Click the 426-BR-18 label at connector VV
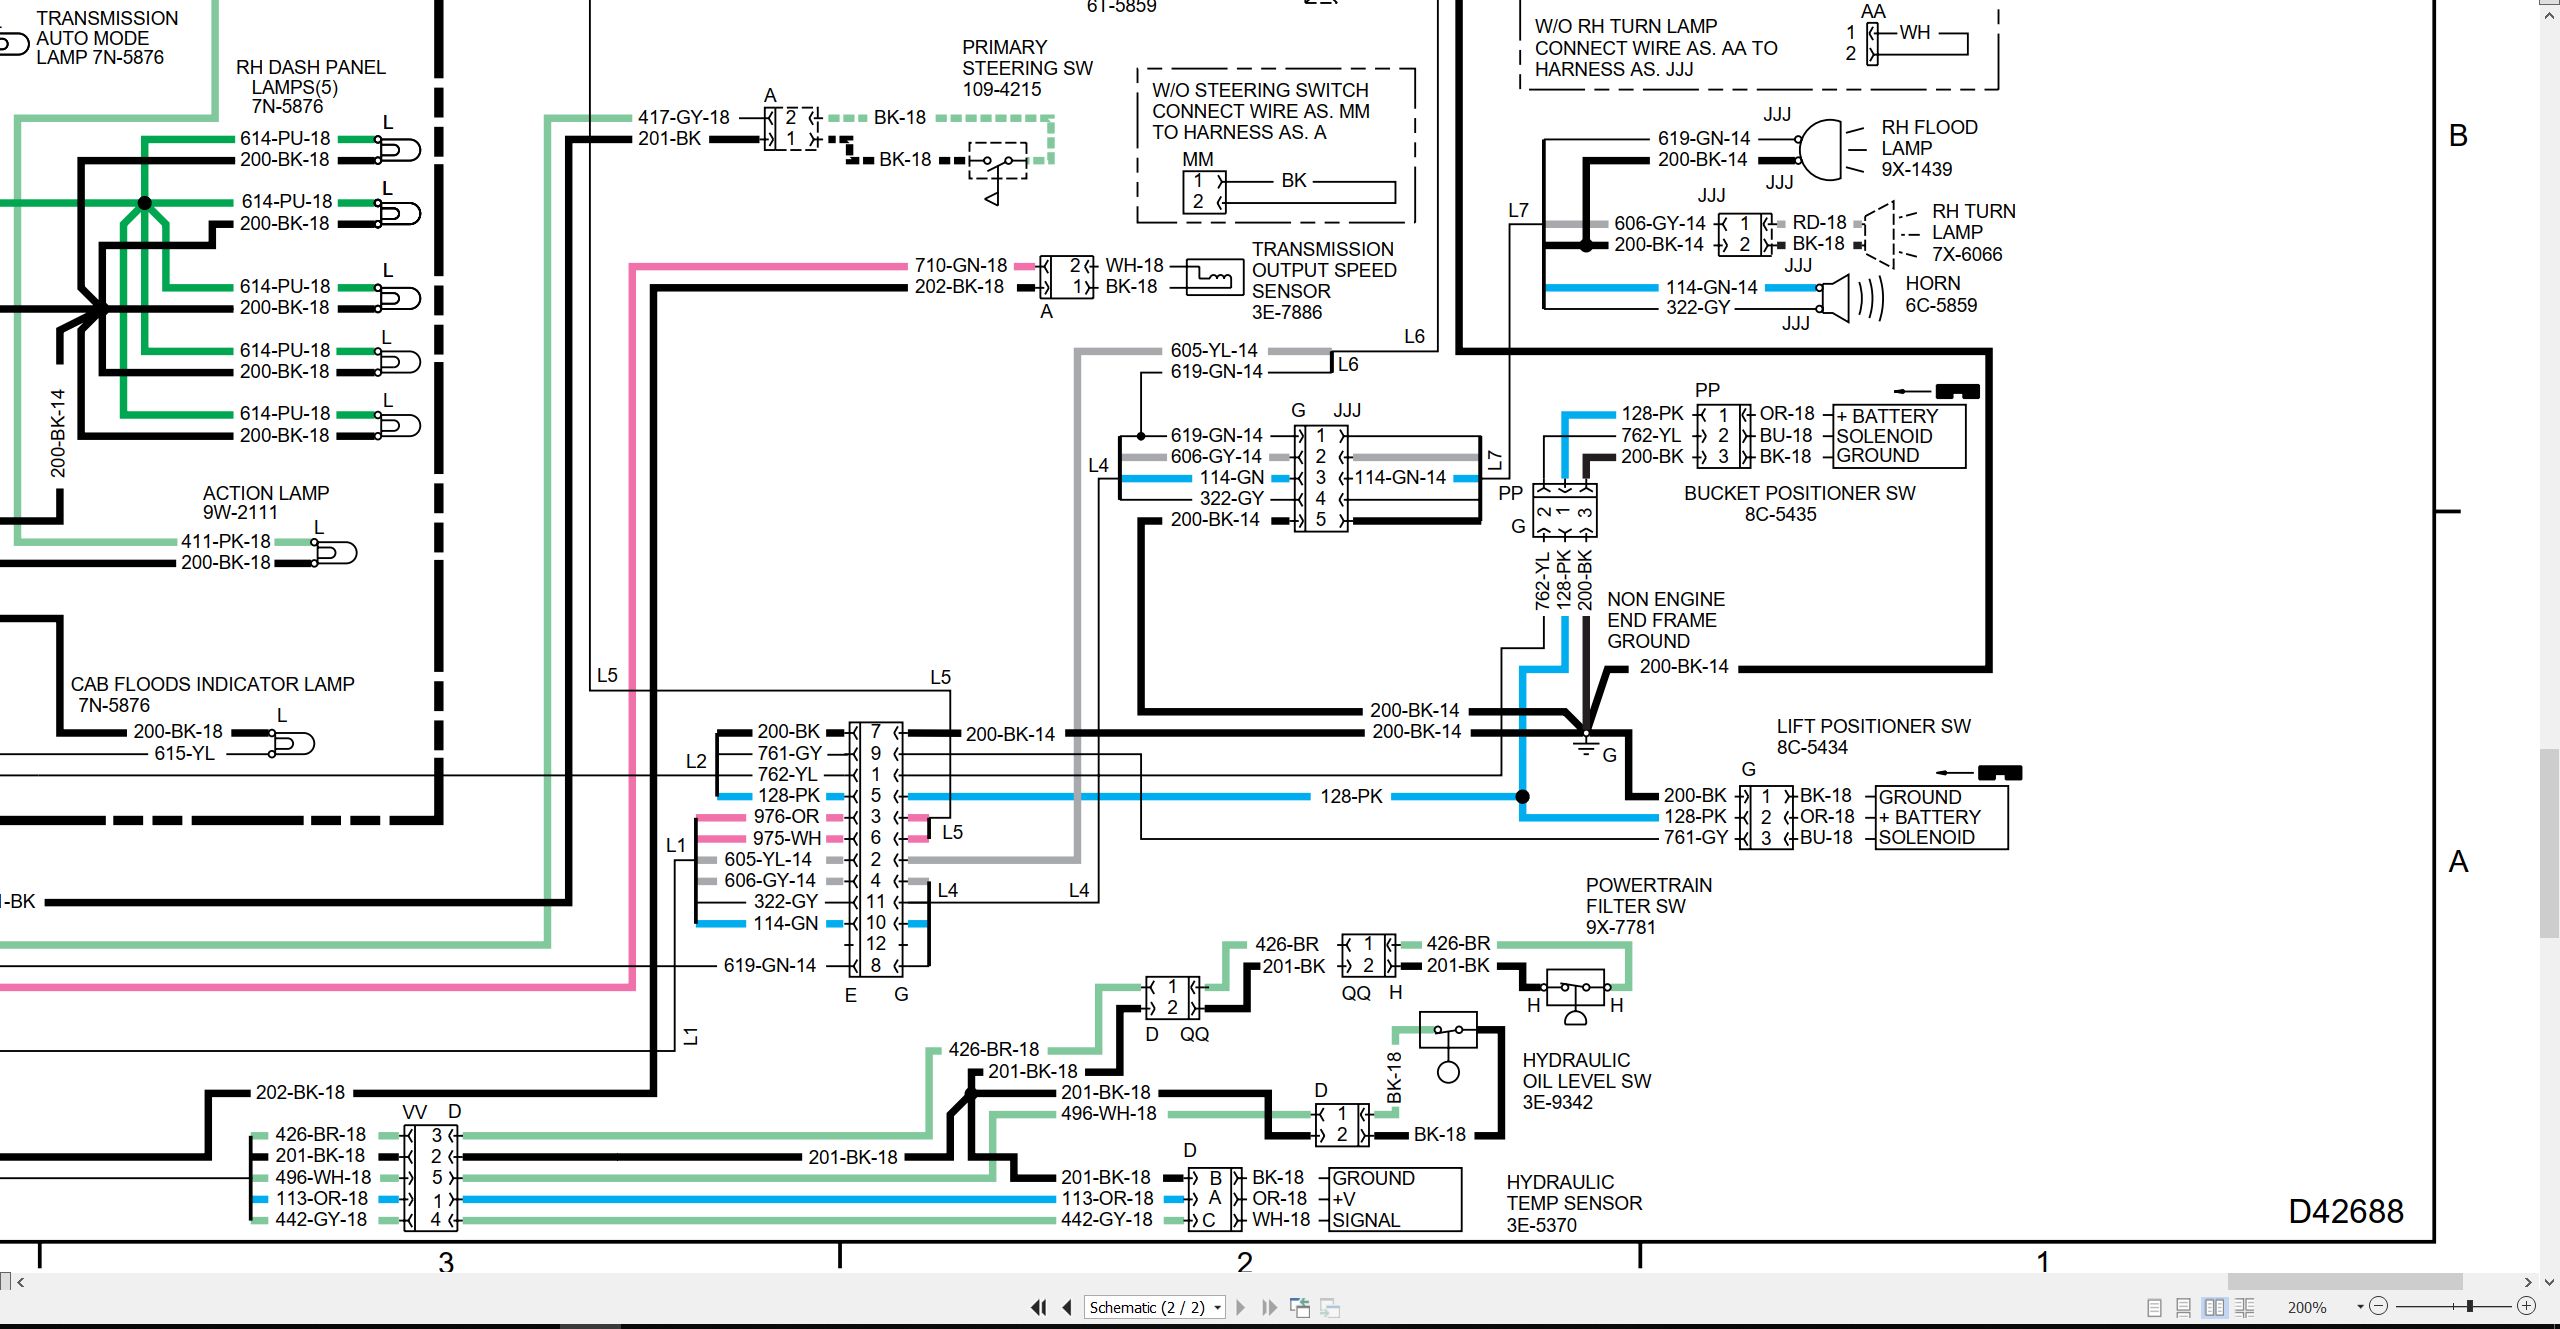The width and height of the screenshot is (2560, 1329). click(320, 1134)
